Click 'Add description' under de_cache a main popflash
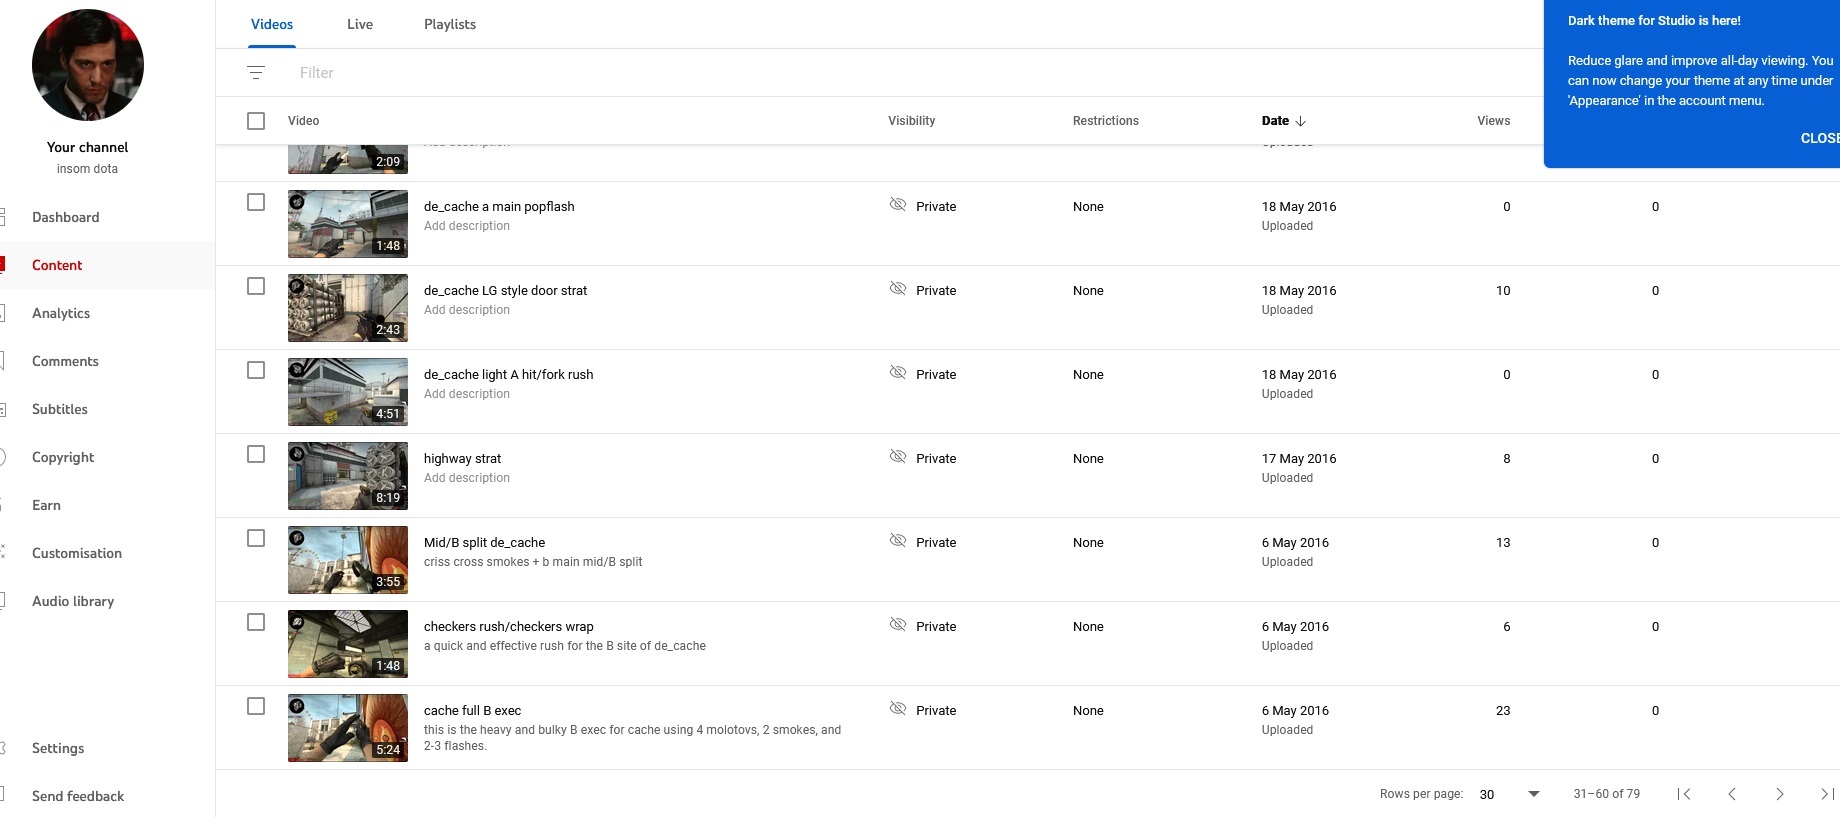The width and height of the screenshot is (1840, 817). pyautogui.click(x=466, y=226)
